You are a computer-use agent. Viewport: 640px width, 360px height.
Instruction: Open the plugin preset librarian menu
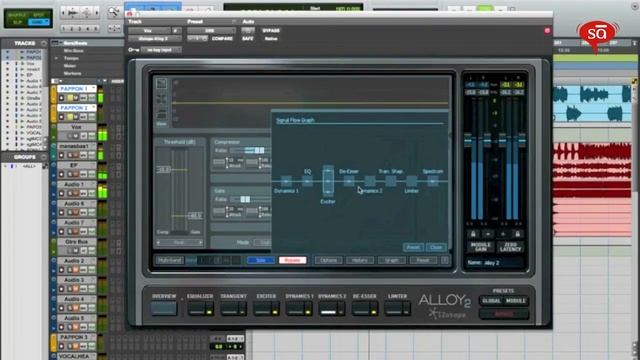(211, 31)
